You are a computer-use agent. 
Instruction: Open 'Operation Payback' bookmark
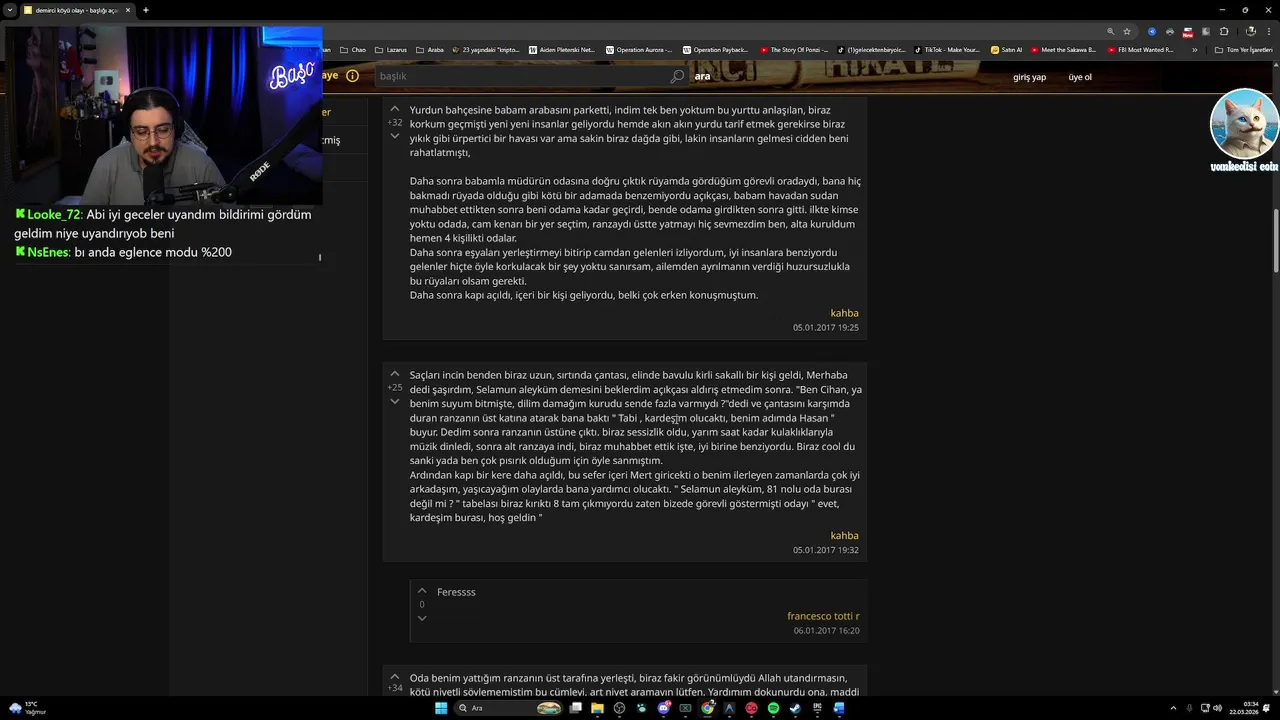[x=715, y=49]
